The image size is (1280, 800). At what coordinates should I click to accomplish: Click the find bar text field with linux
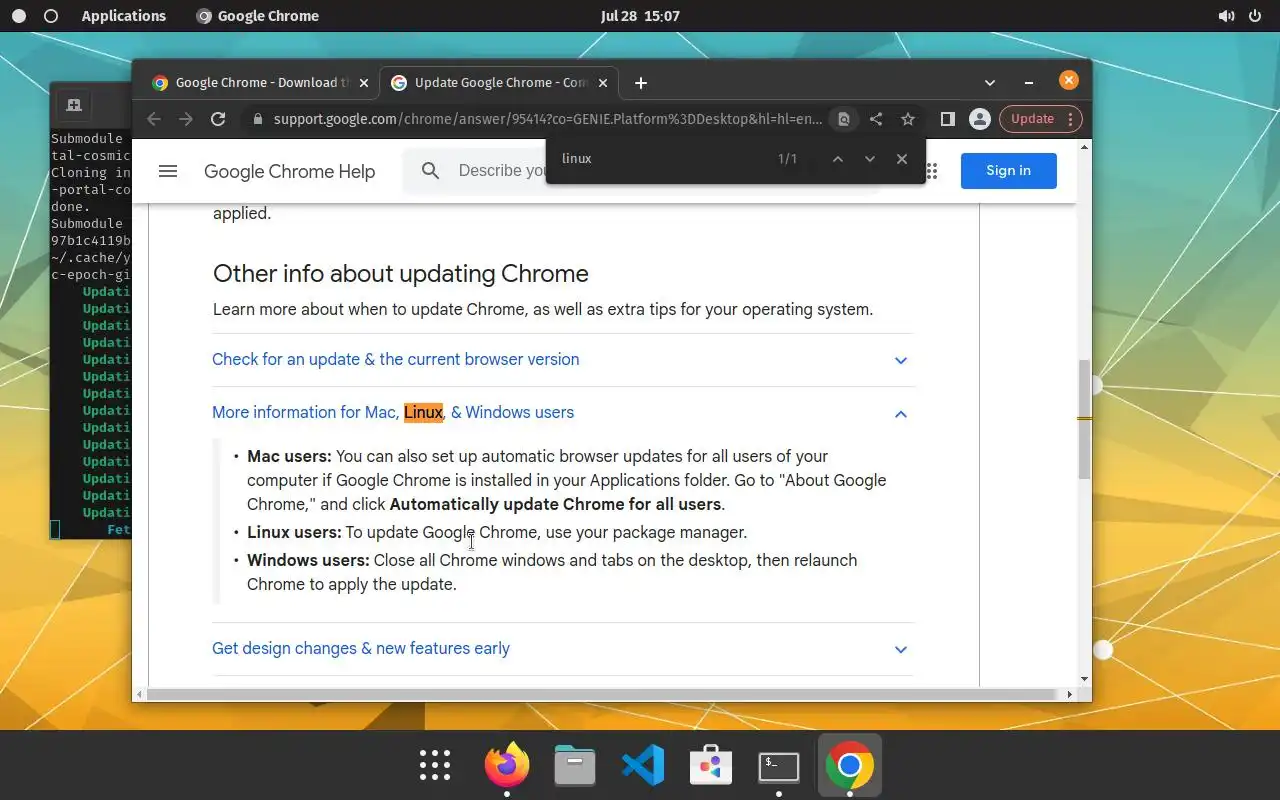pos(660,159)
